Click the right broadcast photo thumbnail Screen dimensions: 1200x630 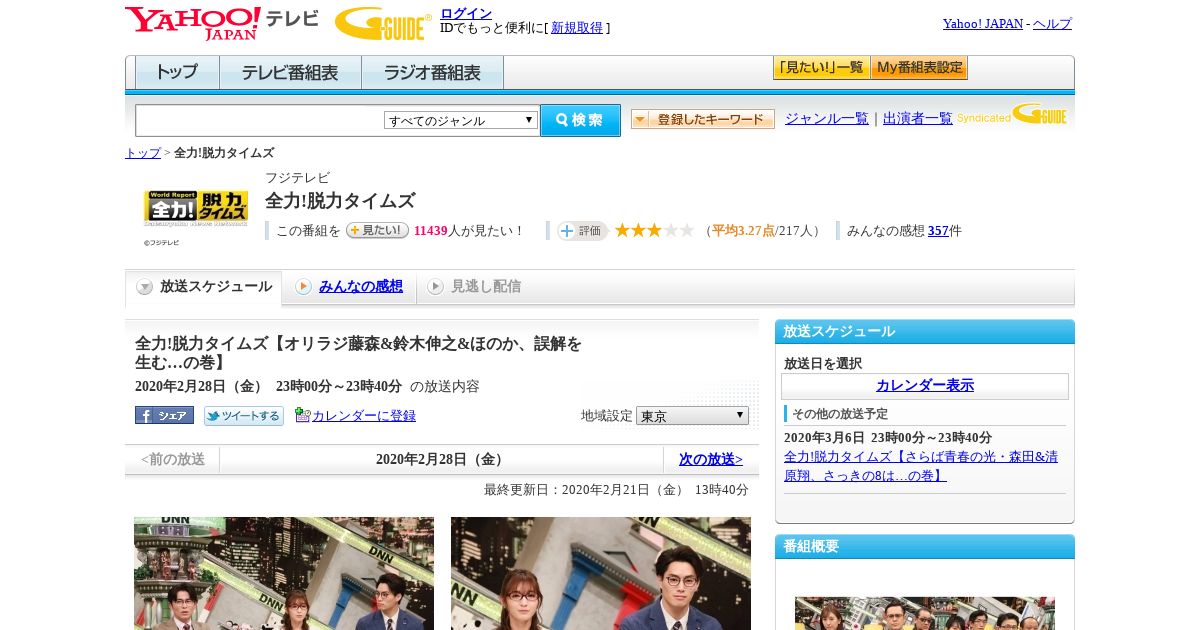click(601, 573)
